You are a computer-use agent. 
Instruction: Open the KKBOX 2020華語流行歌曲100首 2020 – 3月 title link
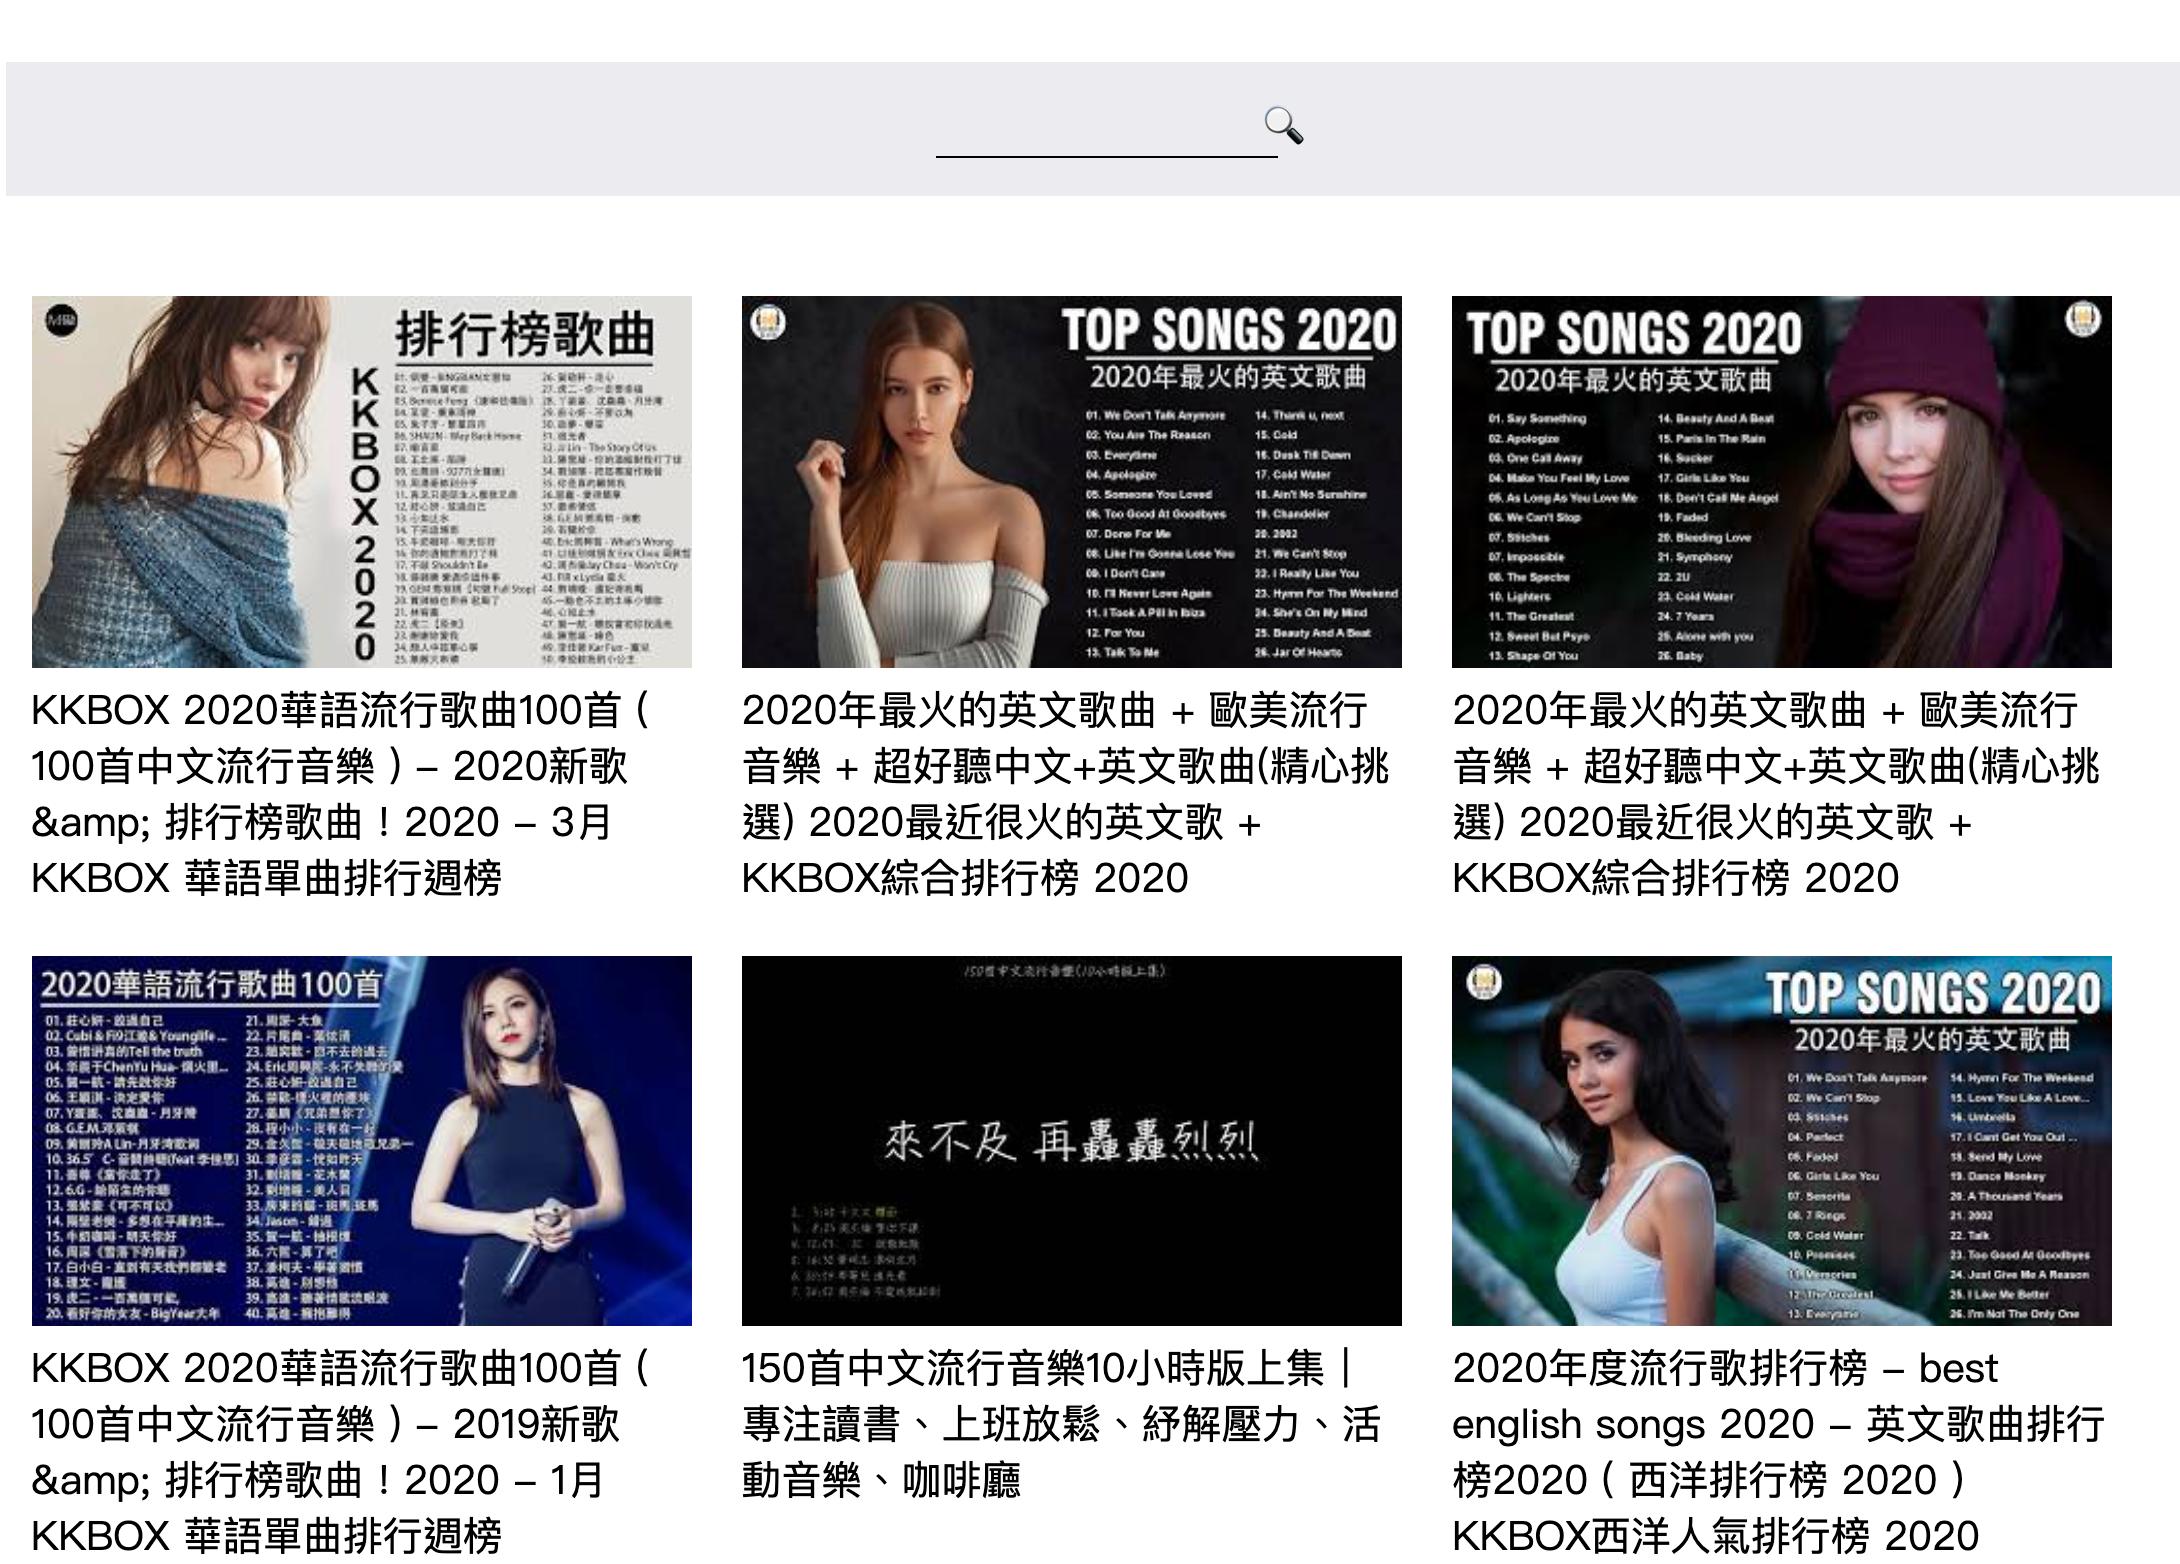pos(341,794)
